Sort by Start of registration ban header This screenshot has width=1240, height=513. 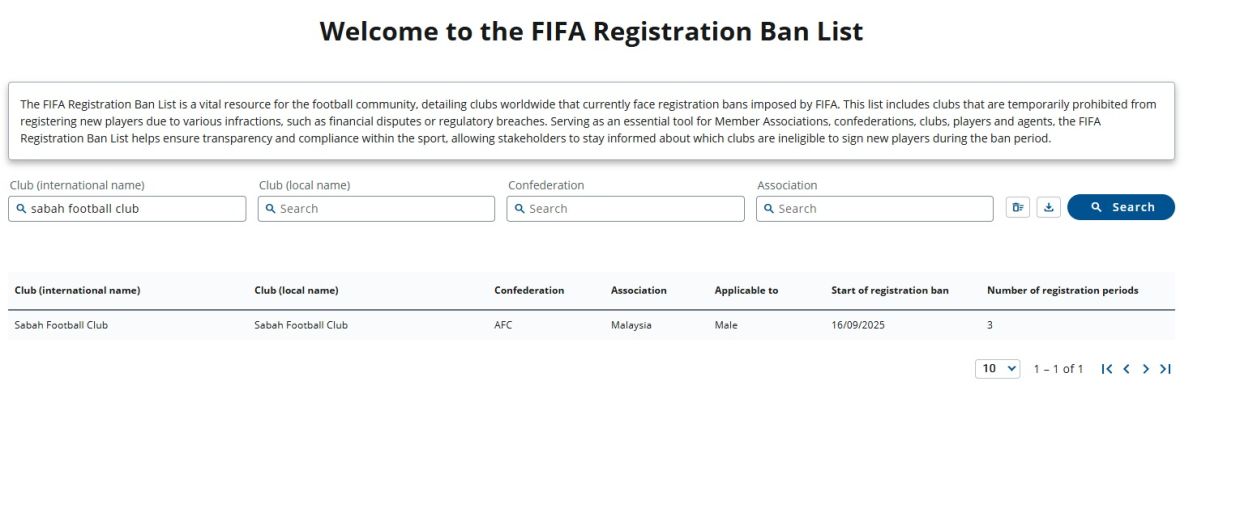890,290
